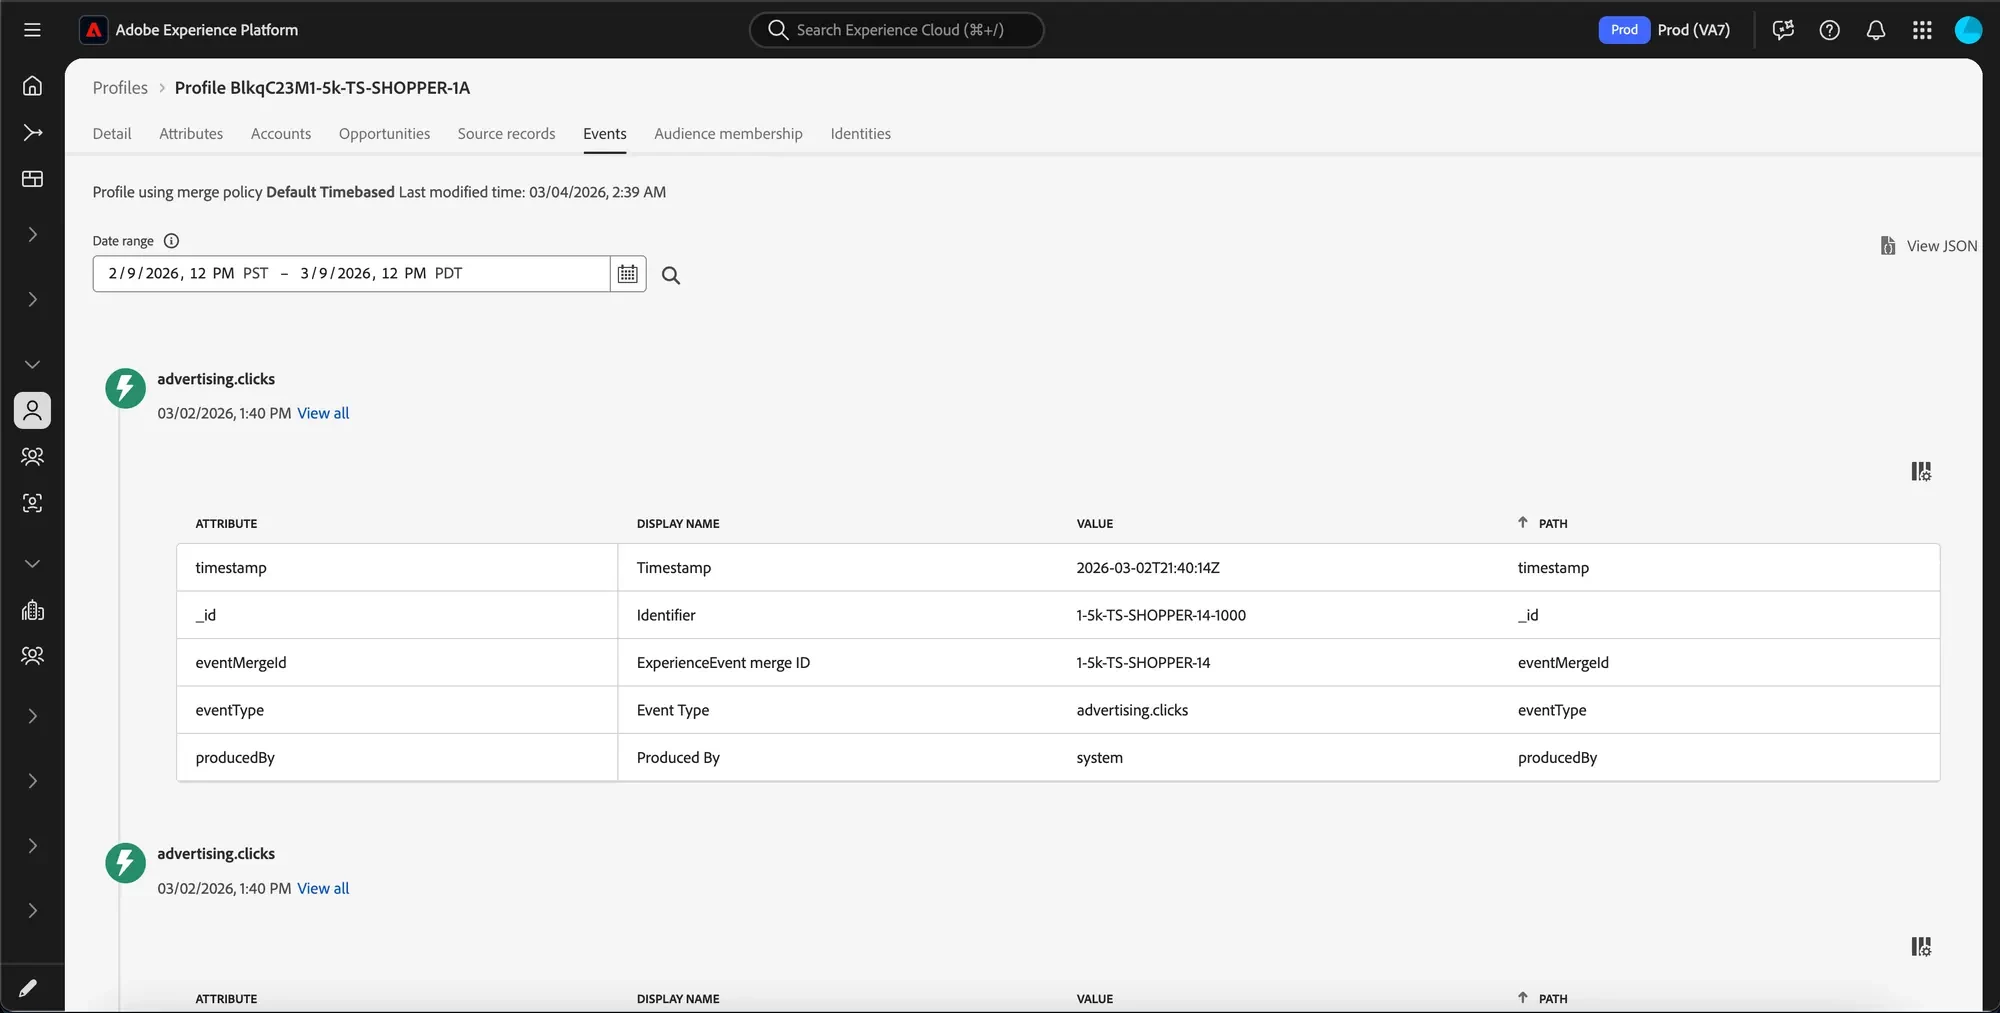Open the Prod (VA7) sandbox switcher
Screen dimensions: 2000x1013
coord(1694,30)
